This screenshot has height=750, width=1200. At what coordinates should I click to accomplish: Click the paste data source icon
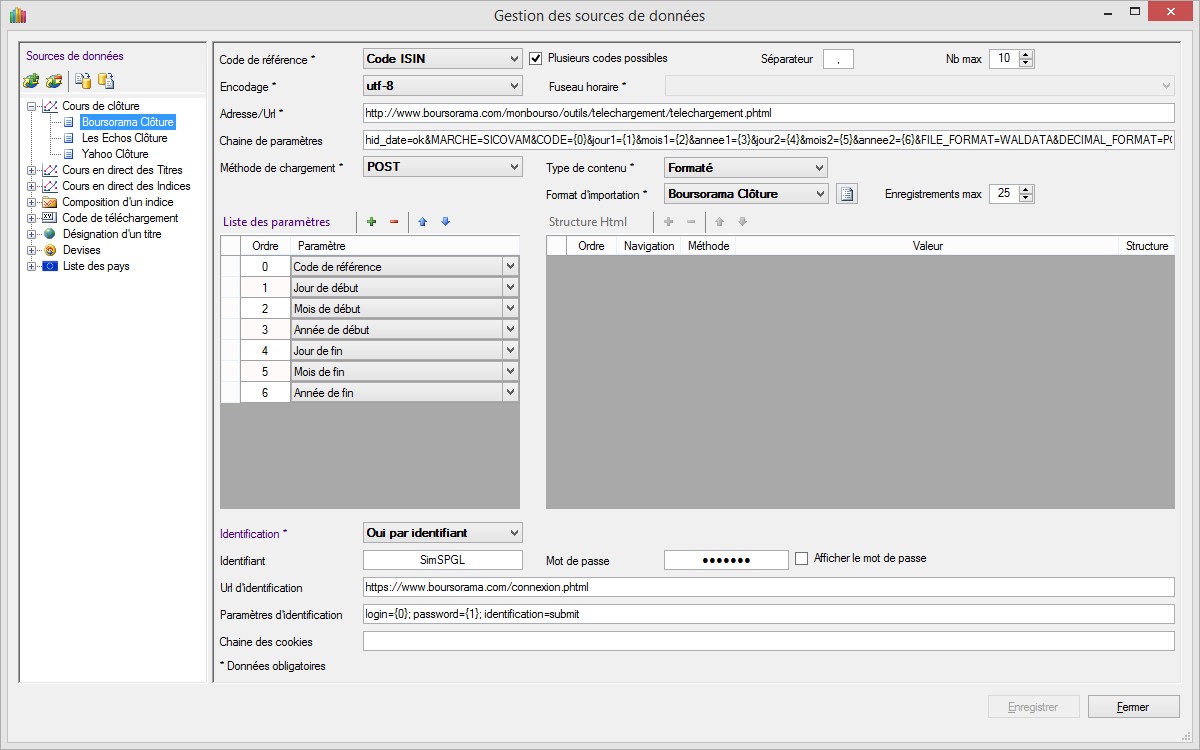(106, 81)
